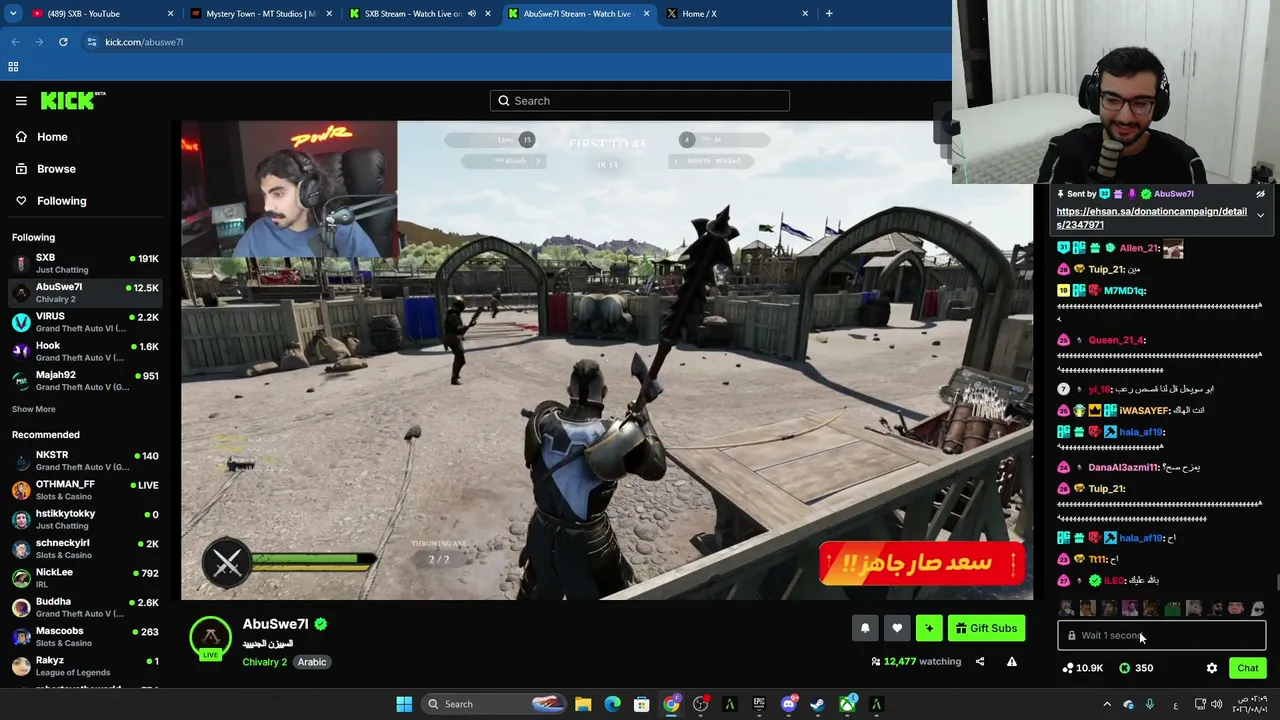Unpin the pinned chat message
The height and width of the screenshot is (720, 1280).
(x=1261, y=194)
